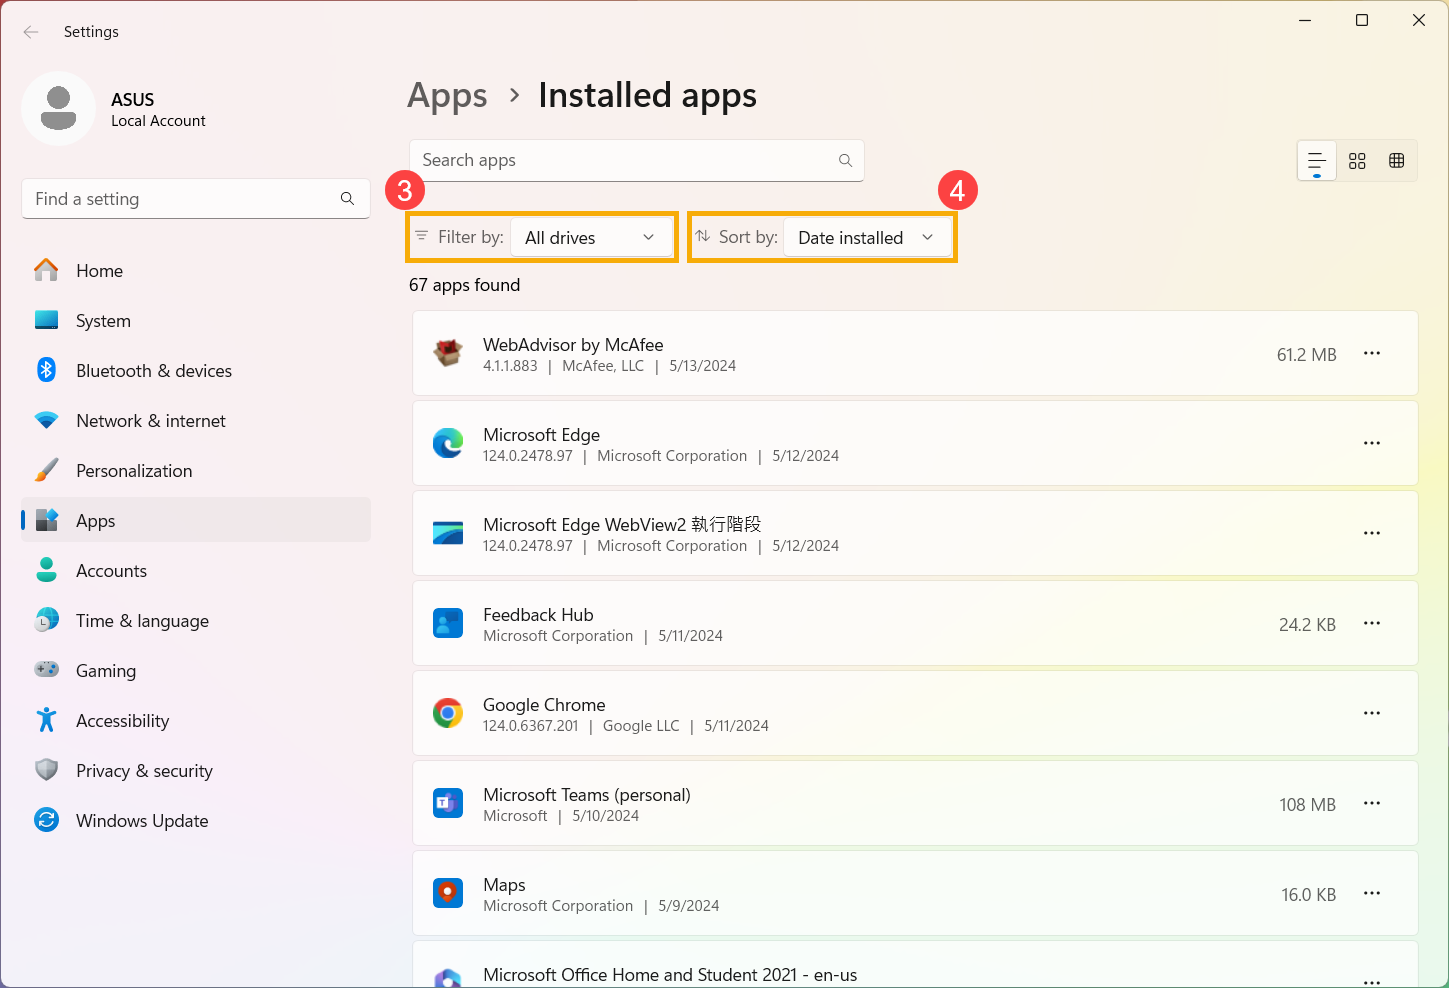Close the Settings window
This screenshot has width=1449, height=988.
(1419, 20)
